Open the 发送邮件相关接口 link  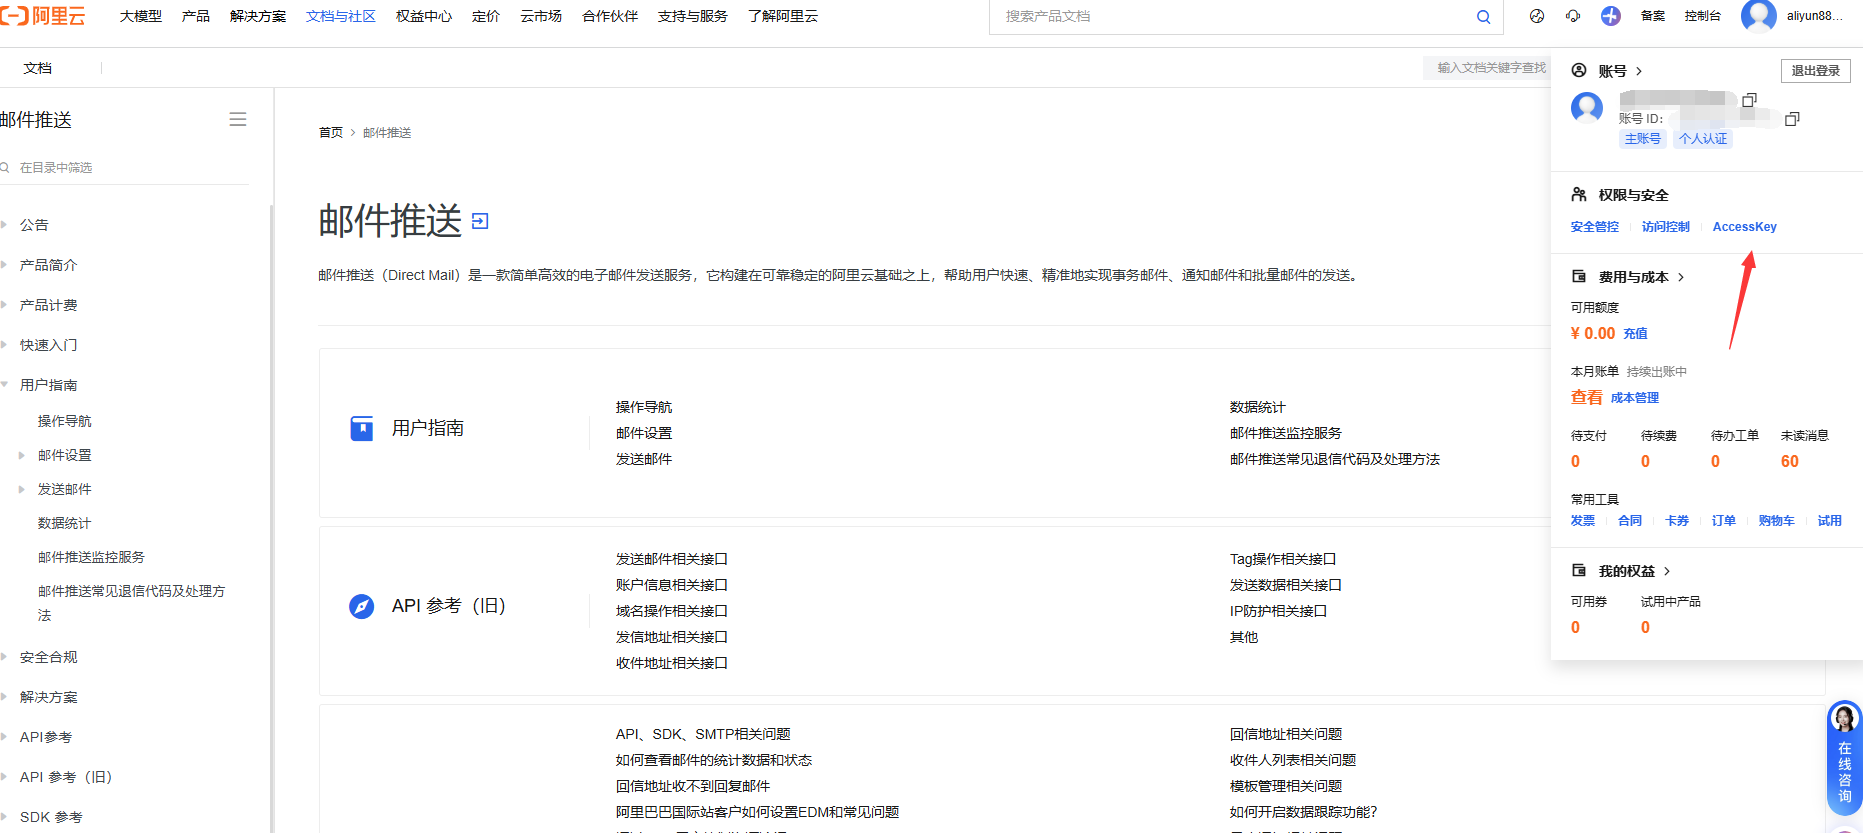point(672,559)
